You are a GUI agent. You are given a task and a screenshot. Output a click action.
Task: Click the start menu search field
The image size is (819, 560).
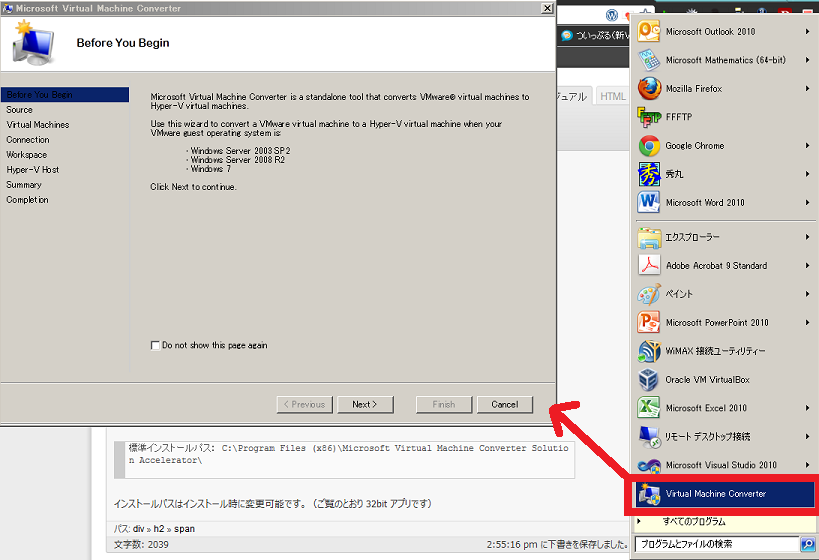(x=716, y=544)
